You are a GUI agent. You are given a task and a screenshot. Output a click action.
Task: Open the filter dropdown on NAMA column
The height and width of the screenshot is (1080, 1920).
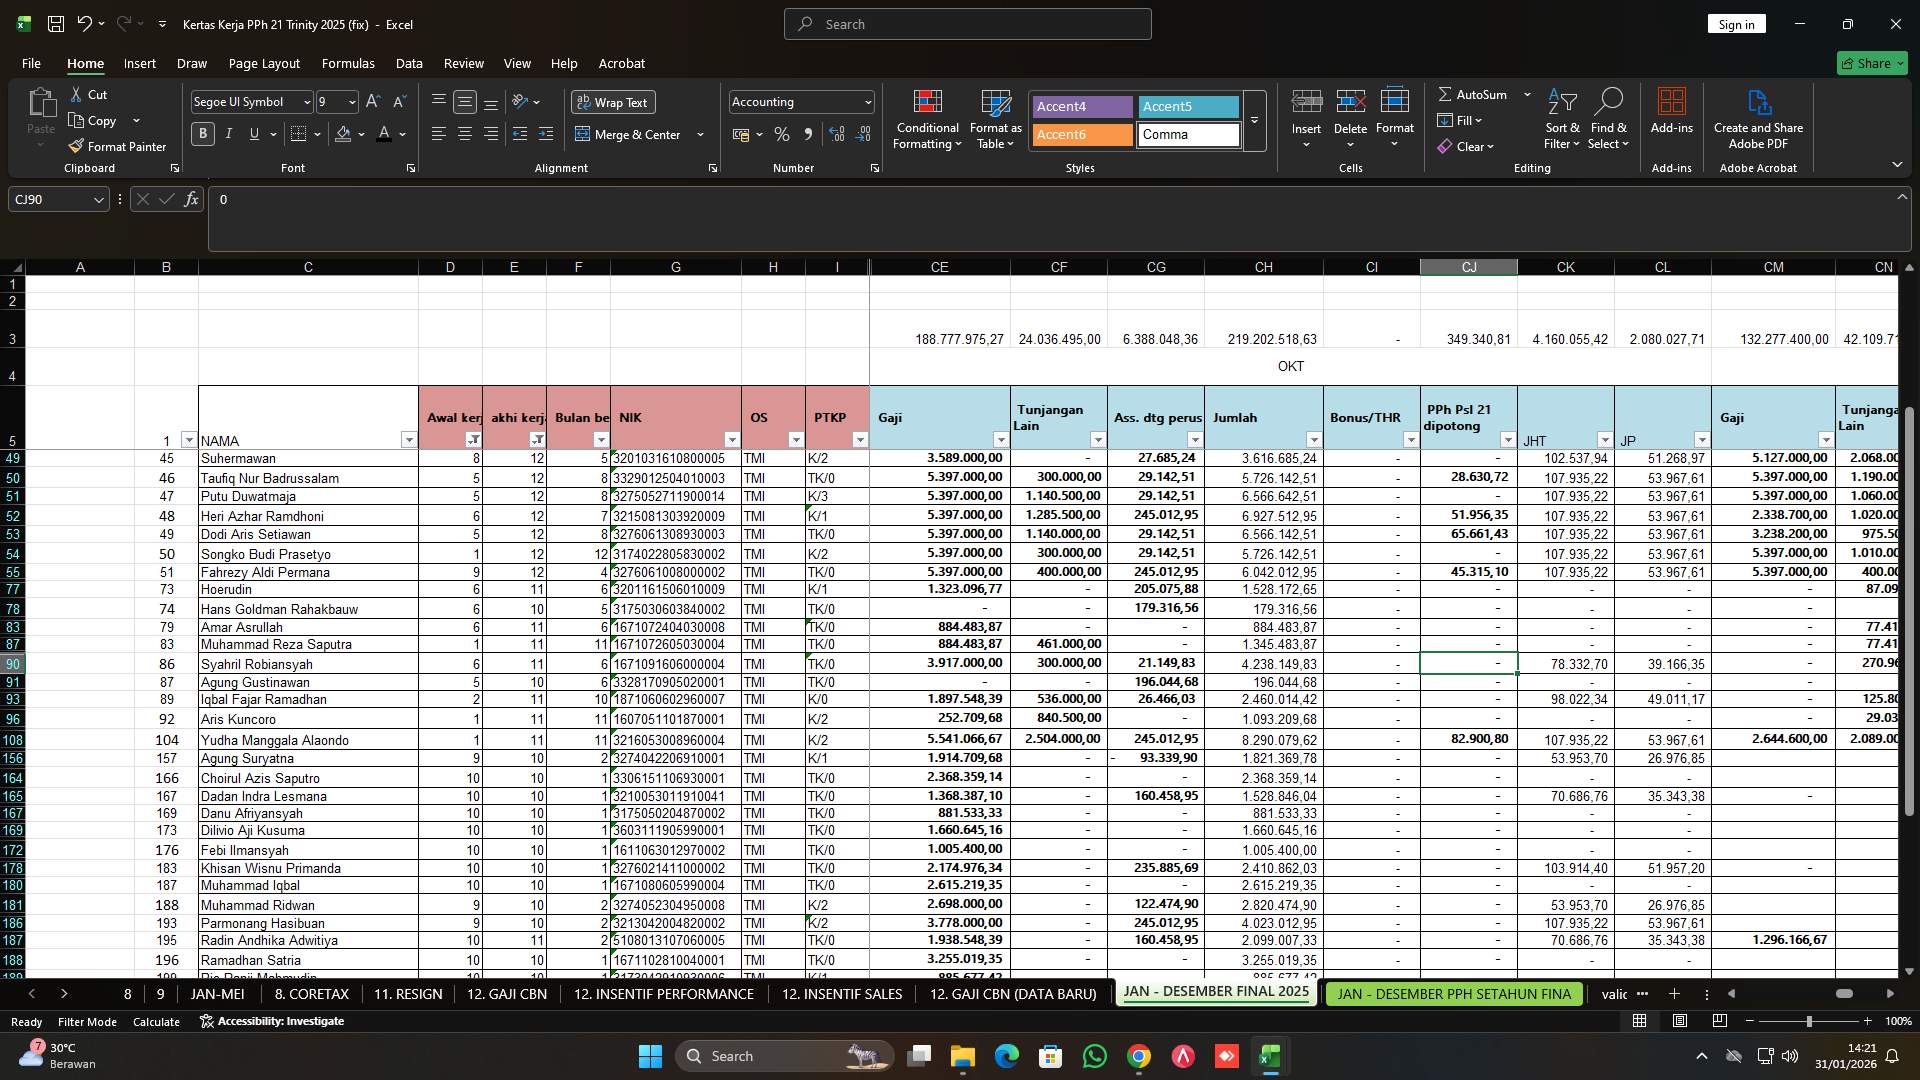click(x=409, y=440)
